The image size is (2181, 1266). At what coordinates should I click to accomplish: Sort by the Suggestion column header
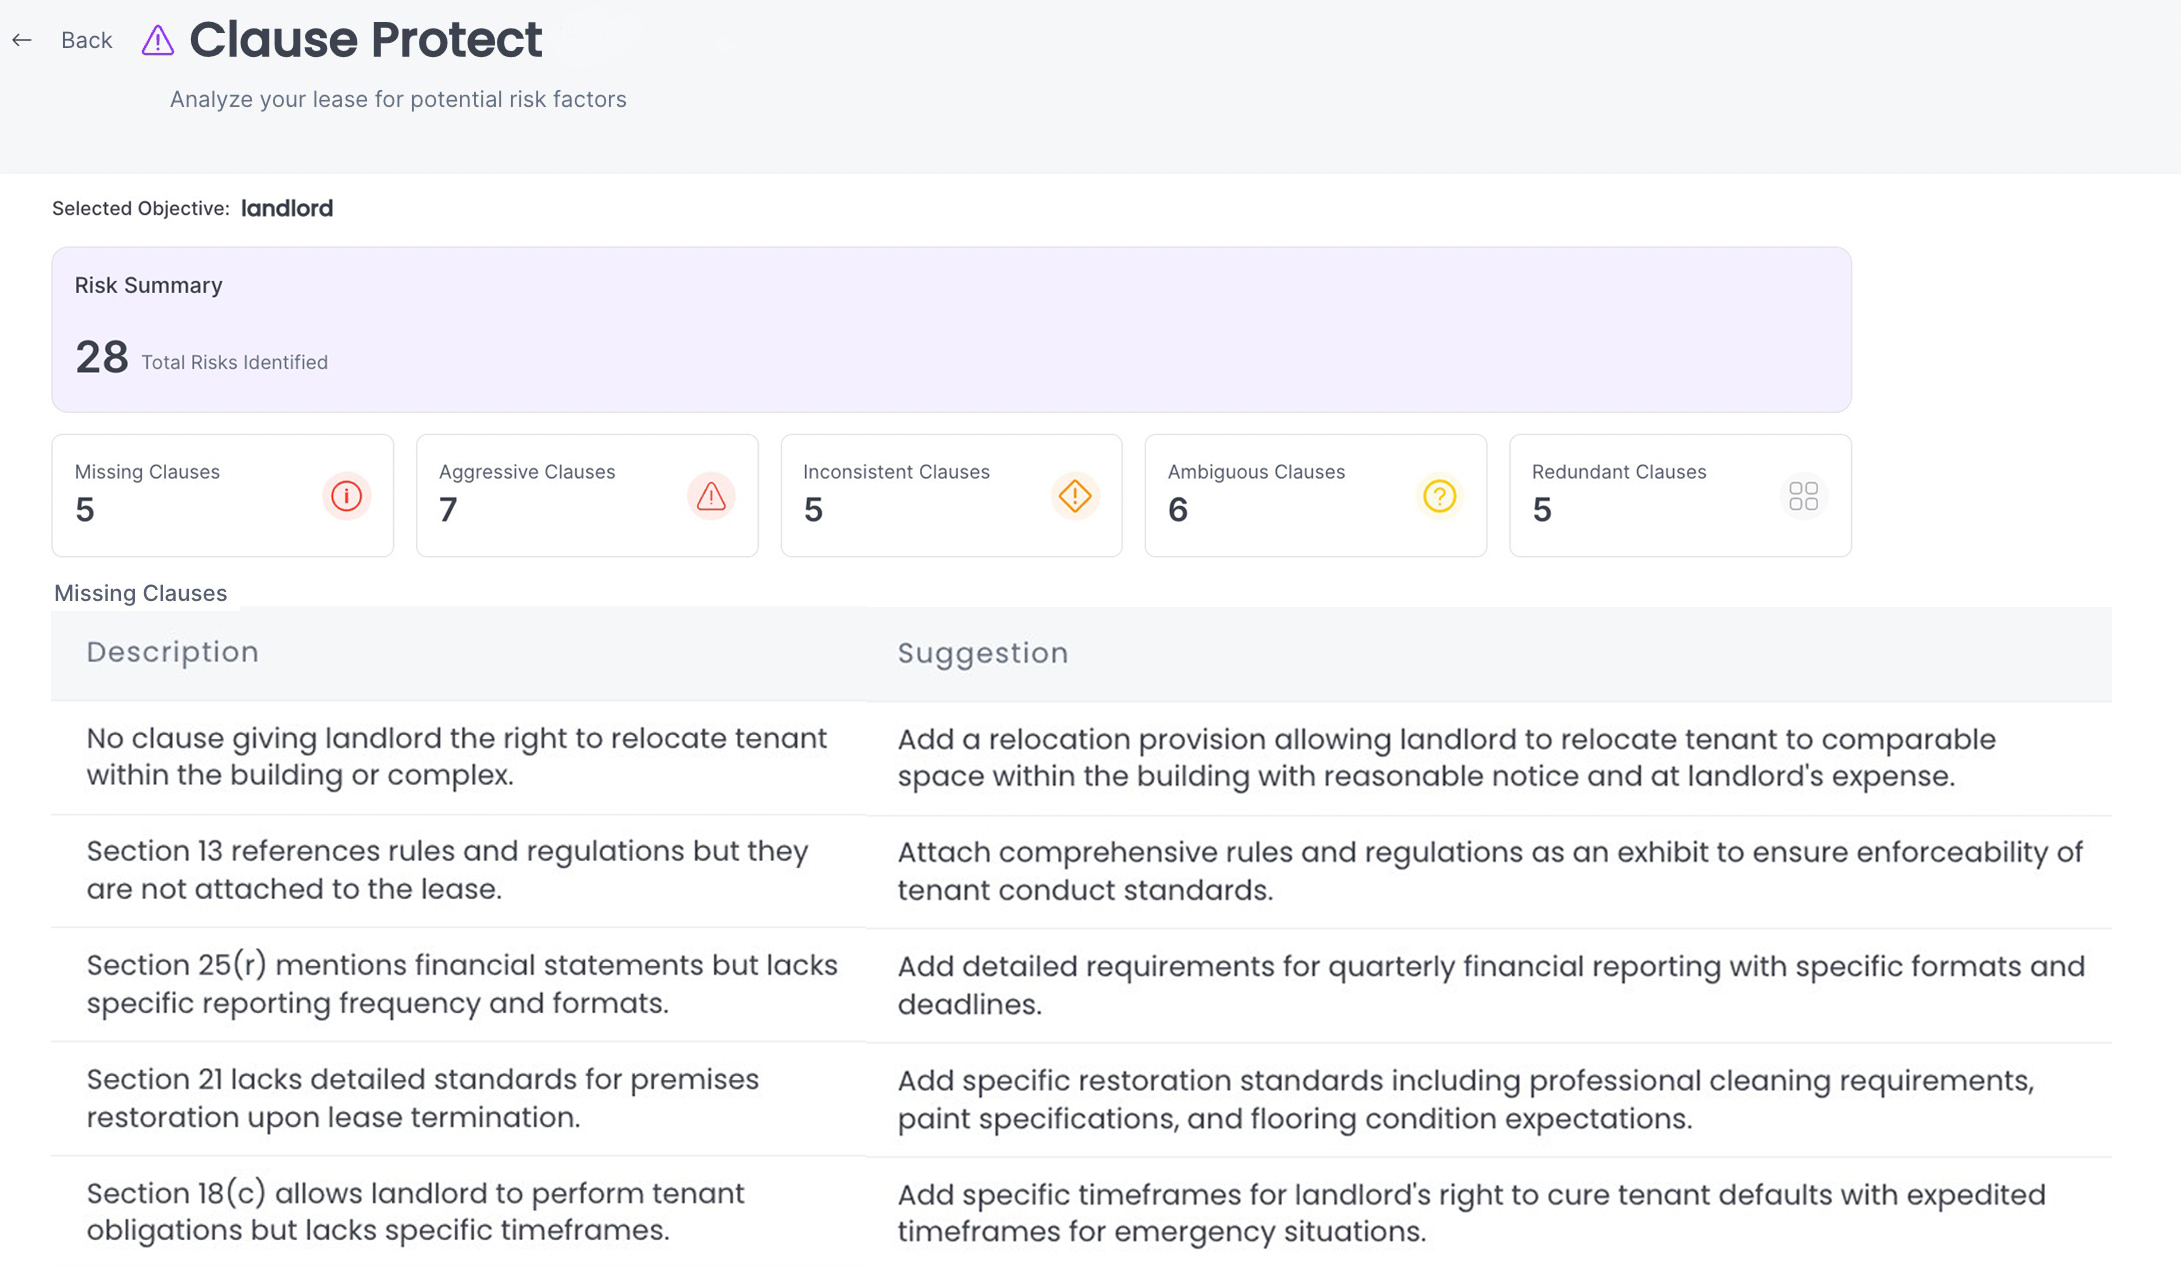pyautogui.click(x=982, y=652)
